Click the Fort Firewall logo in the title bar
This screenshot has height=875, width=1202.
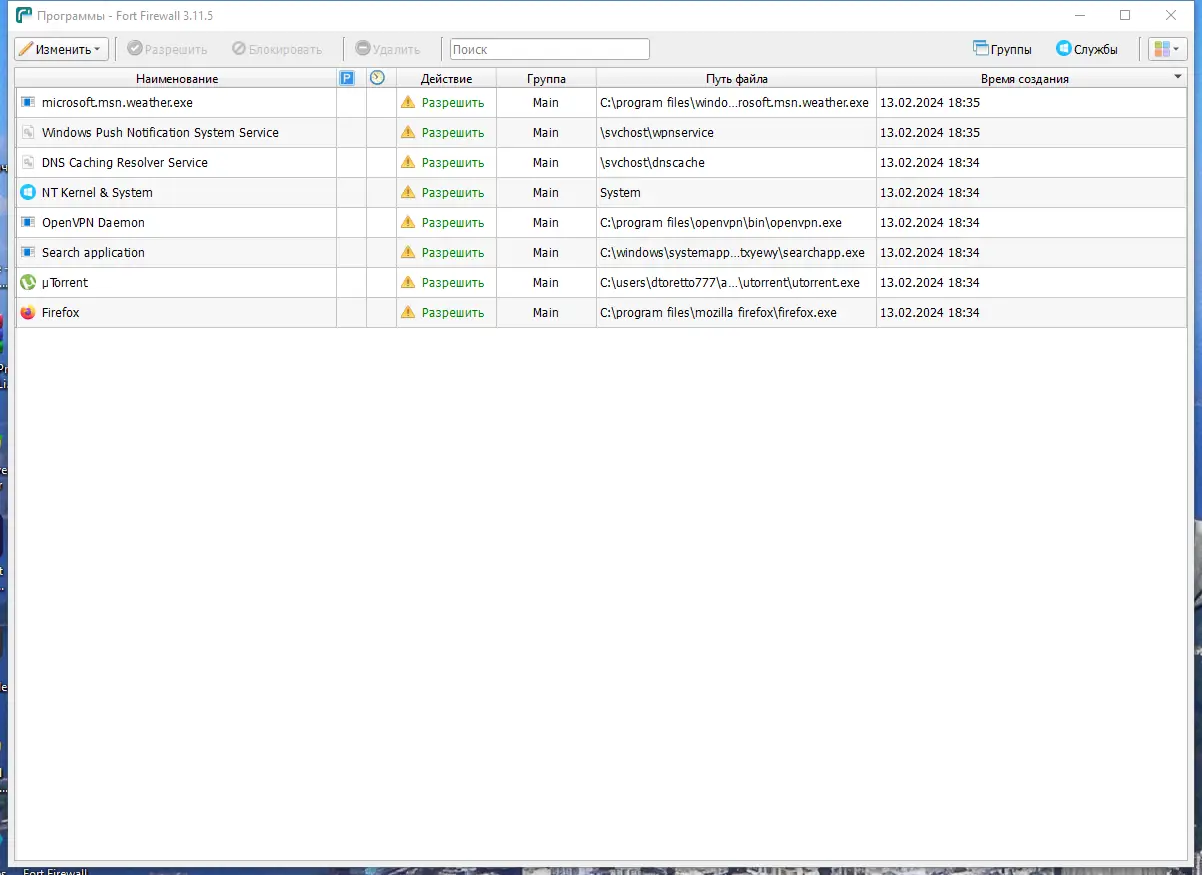pyautogui.click(x=24, y=15)
